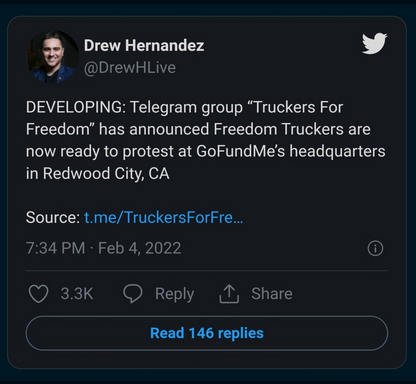This screenshot has width=416, height=384.
Task: Click the word DEVELOPING in tweet
Action: [74, 107]
